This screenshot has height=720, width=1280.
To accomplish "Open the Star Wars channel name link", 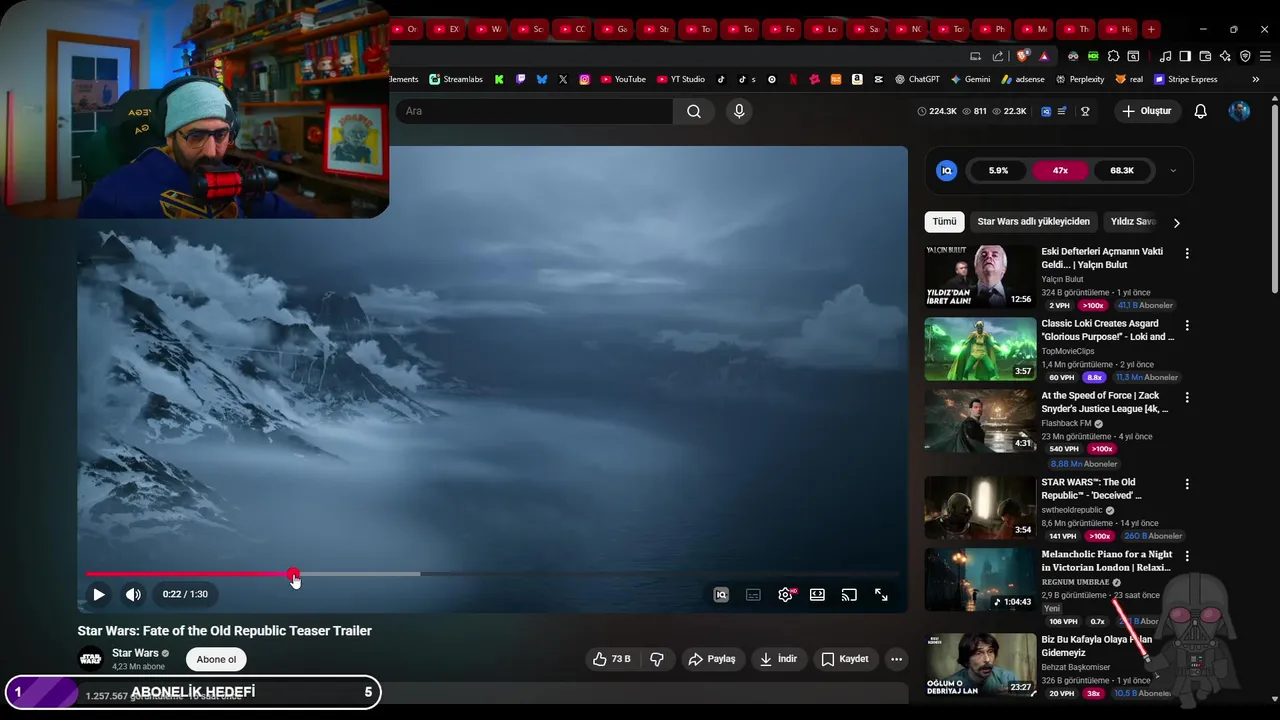I will [135, 653].
